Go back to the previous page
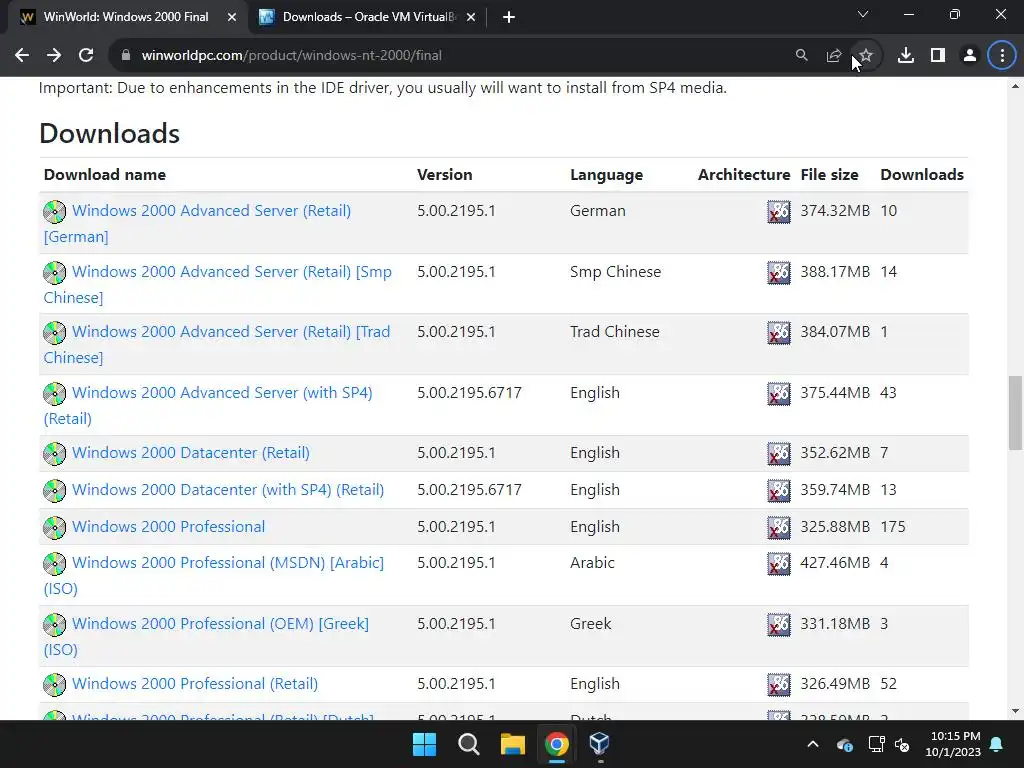1024x768 pixels. click(22, 56)
